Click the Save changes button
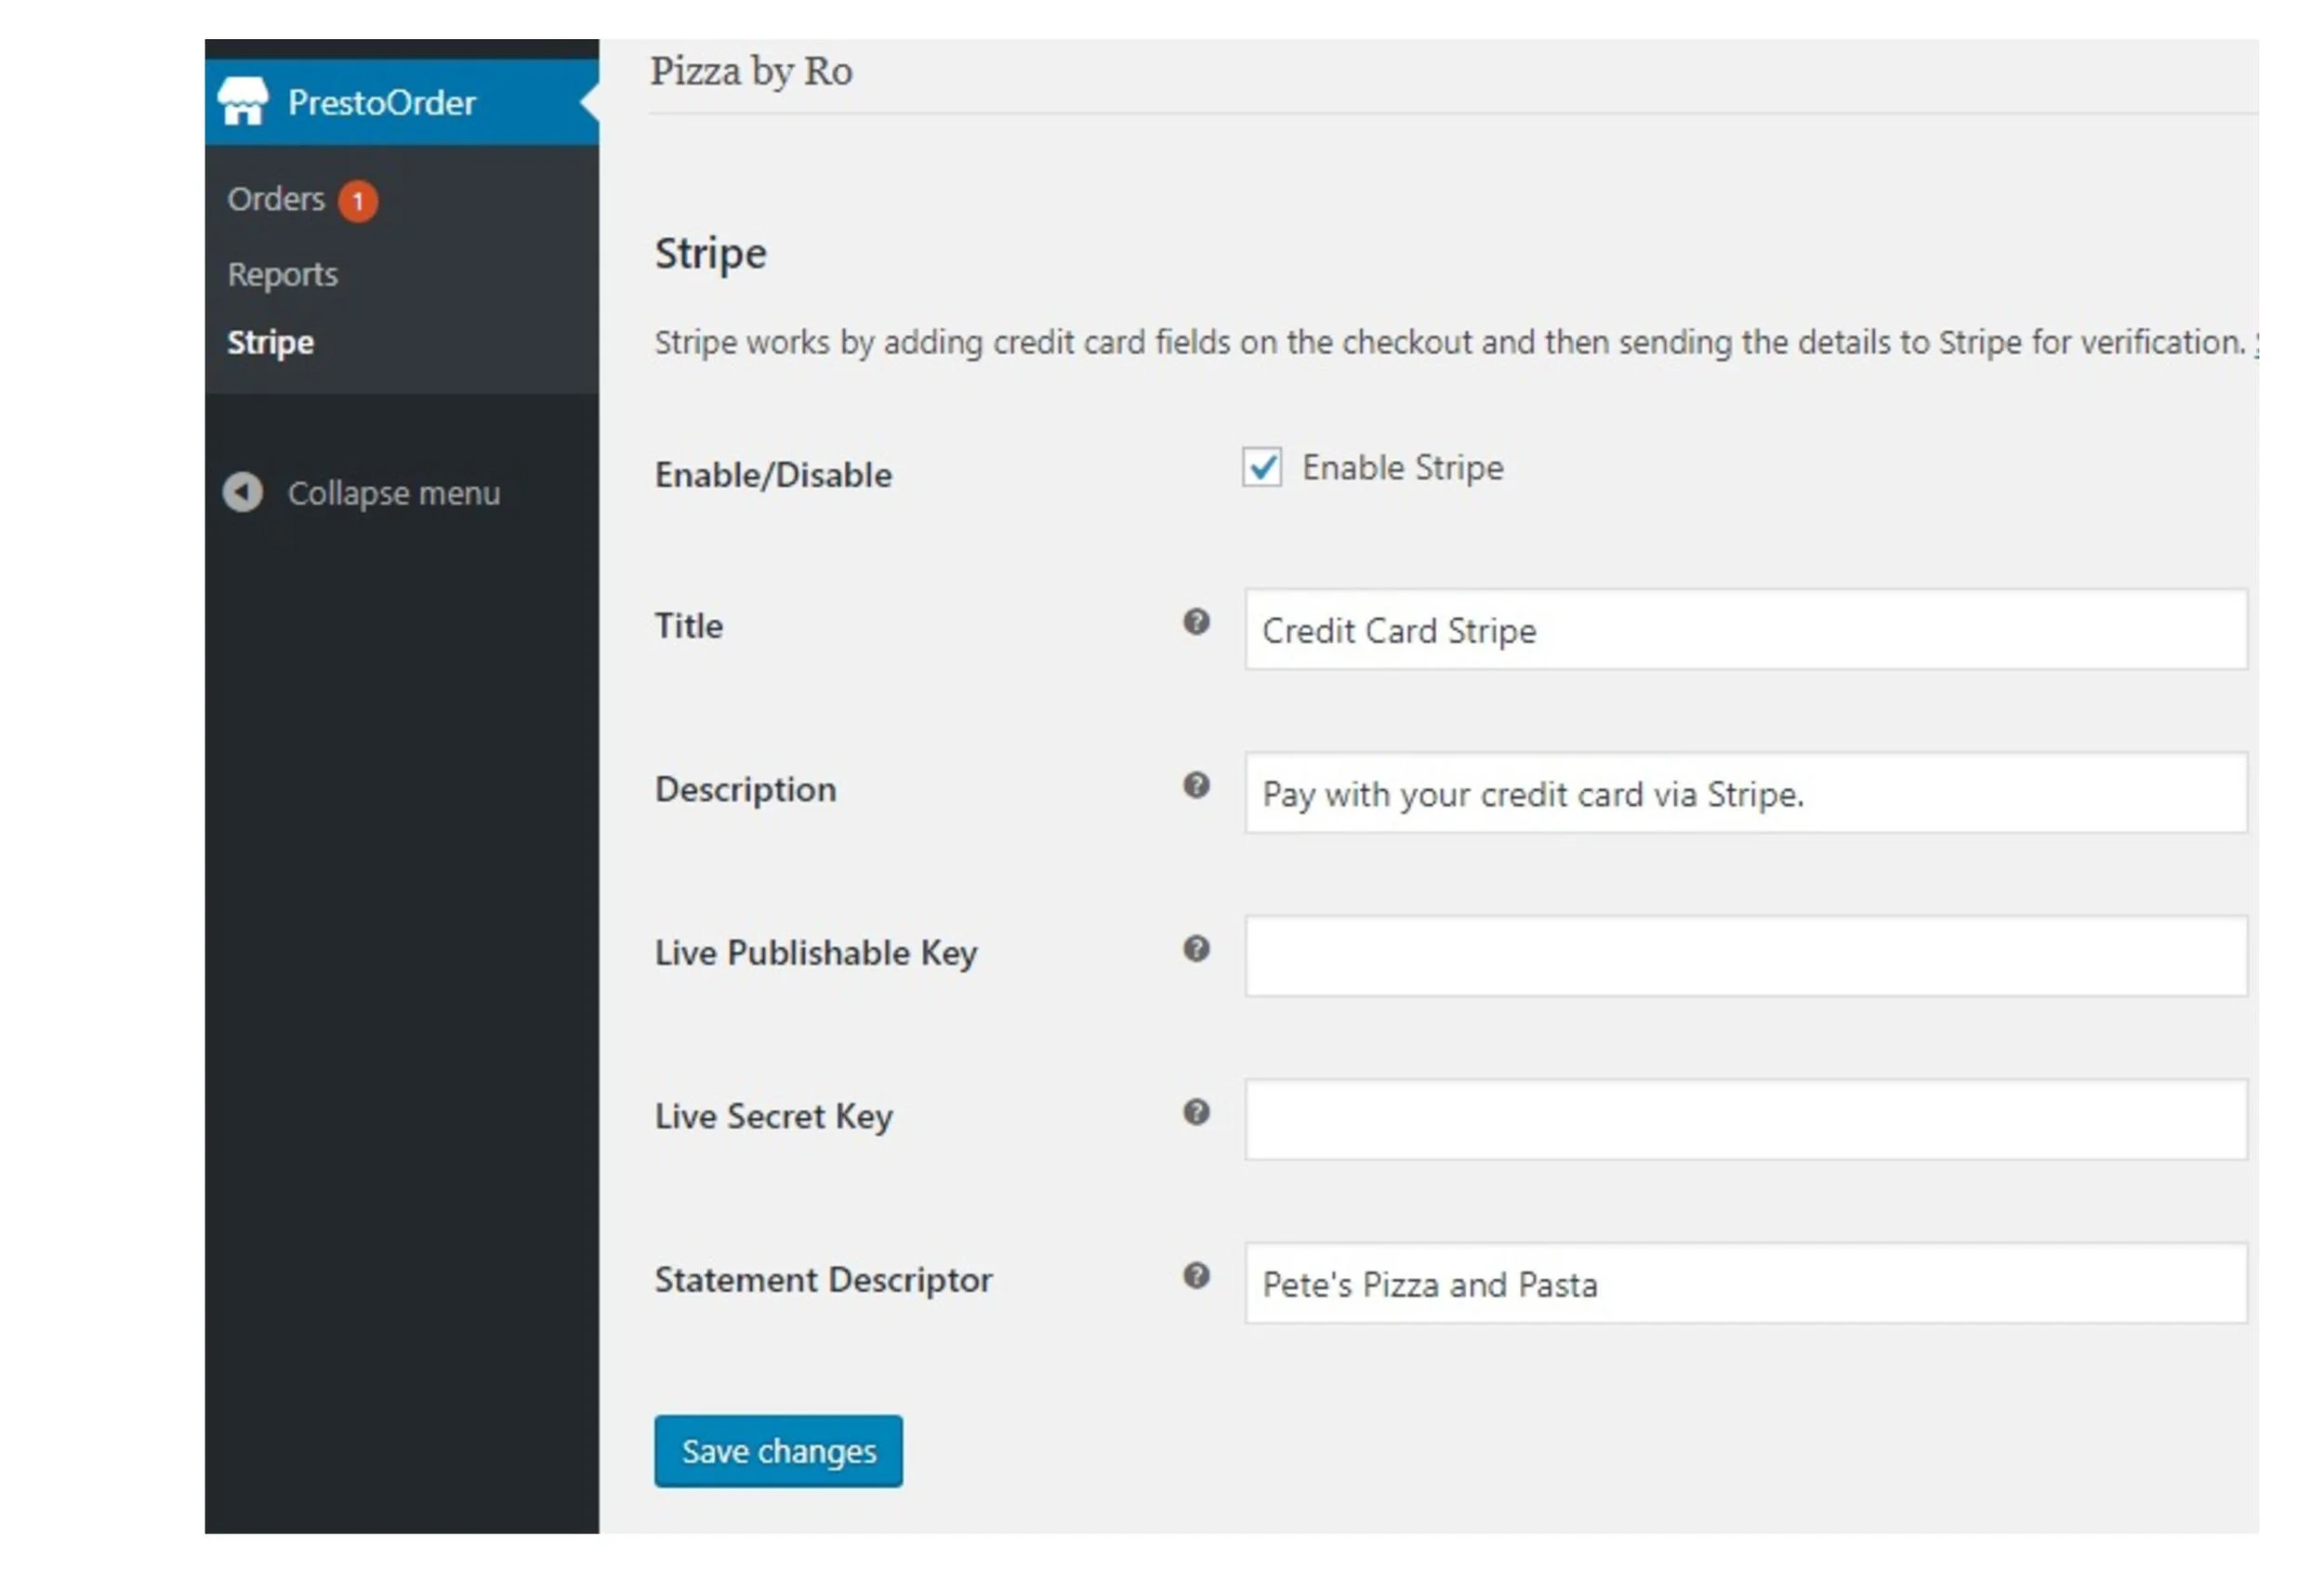 point(778,1451)
